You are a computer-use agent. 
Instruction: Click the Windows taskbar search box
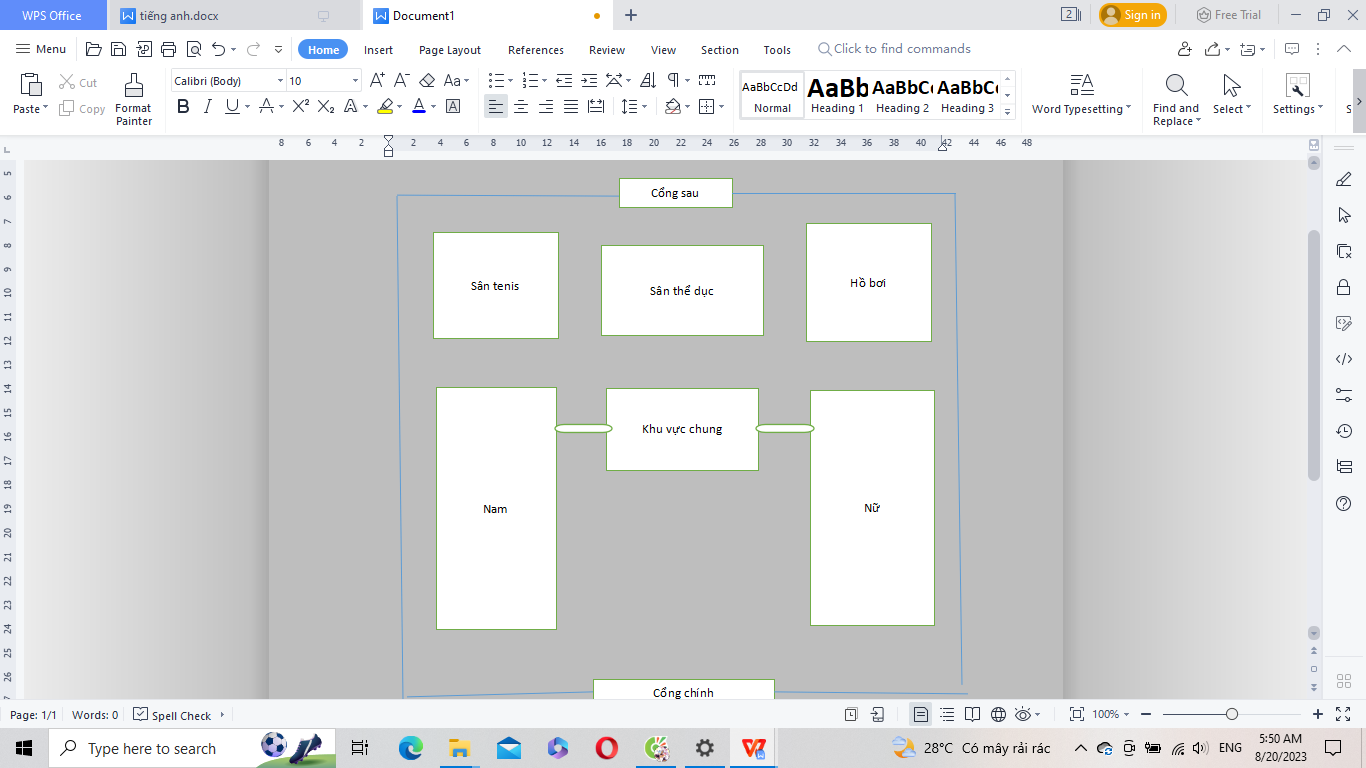click(x=150, y=748)
